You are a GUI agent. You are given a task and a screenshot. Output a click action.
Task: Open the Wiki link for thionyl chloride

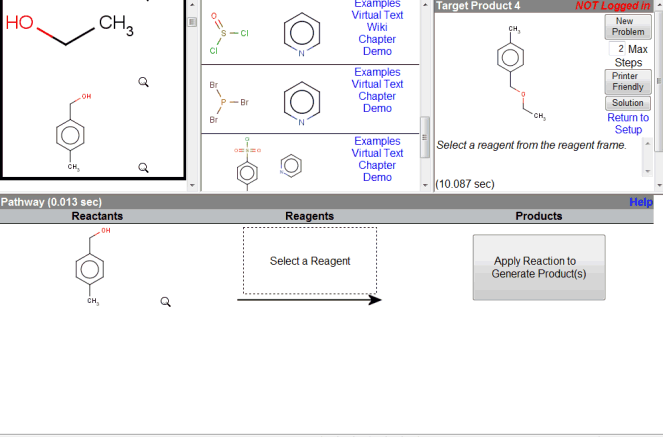[x=377, y=27]
